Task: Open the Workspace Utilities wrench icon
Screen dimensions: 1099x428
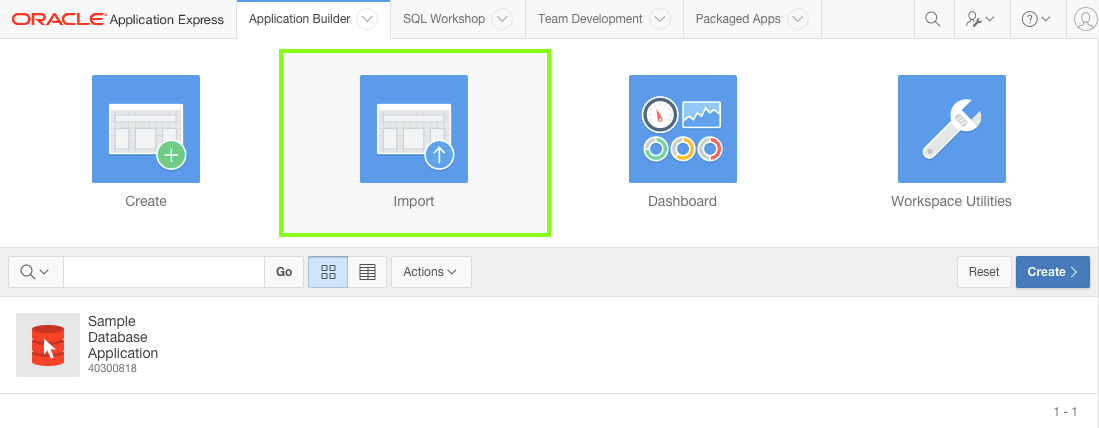Action: (x=951, y=129)
